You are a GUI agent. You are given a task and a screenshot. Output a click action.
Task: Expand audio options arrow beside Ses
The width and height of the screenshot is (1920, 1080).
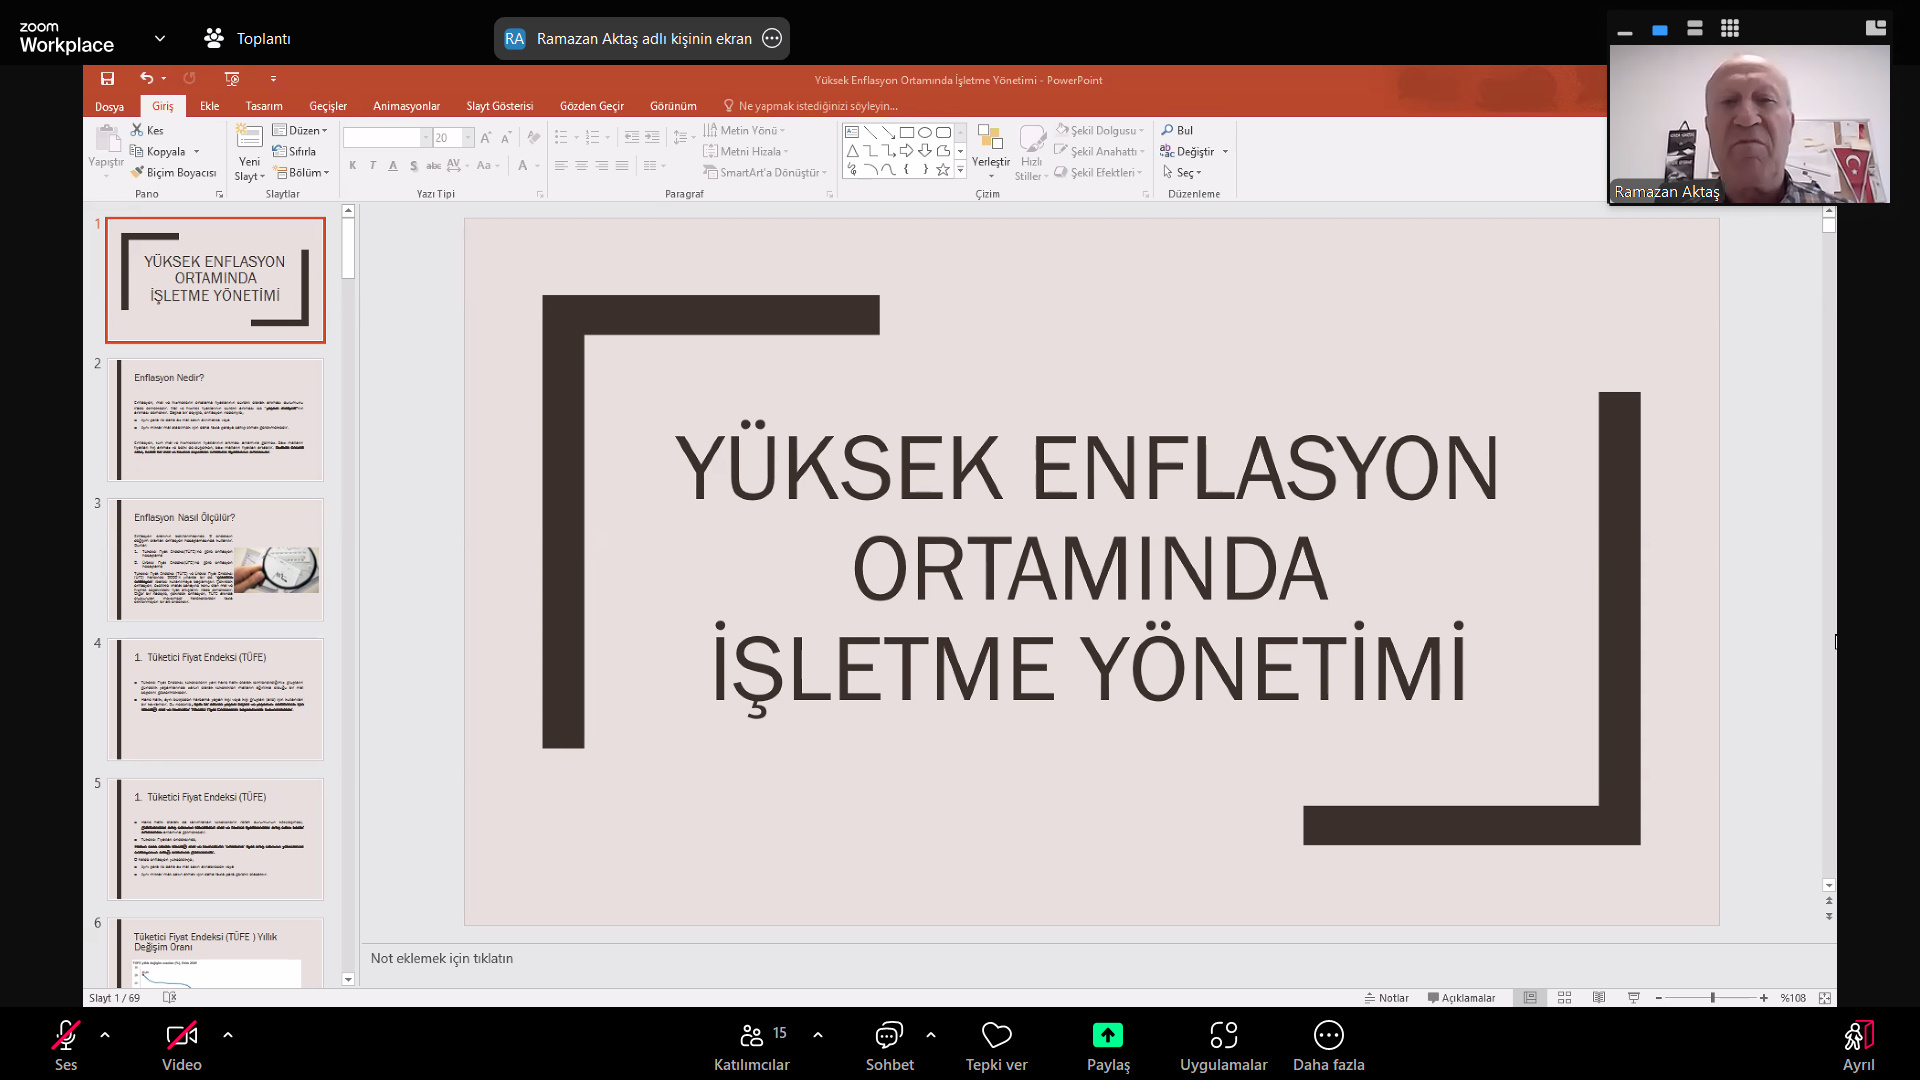tap(105, 1035)
